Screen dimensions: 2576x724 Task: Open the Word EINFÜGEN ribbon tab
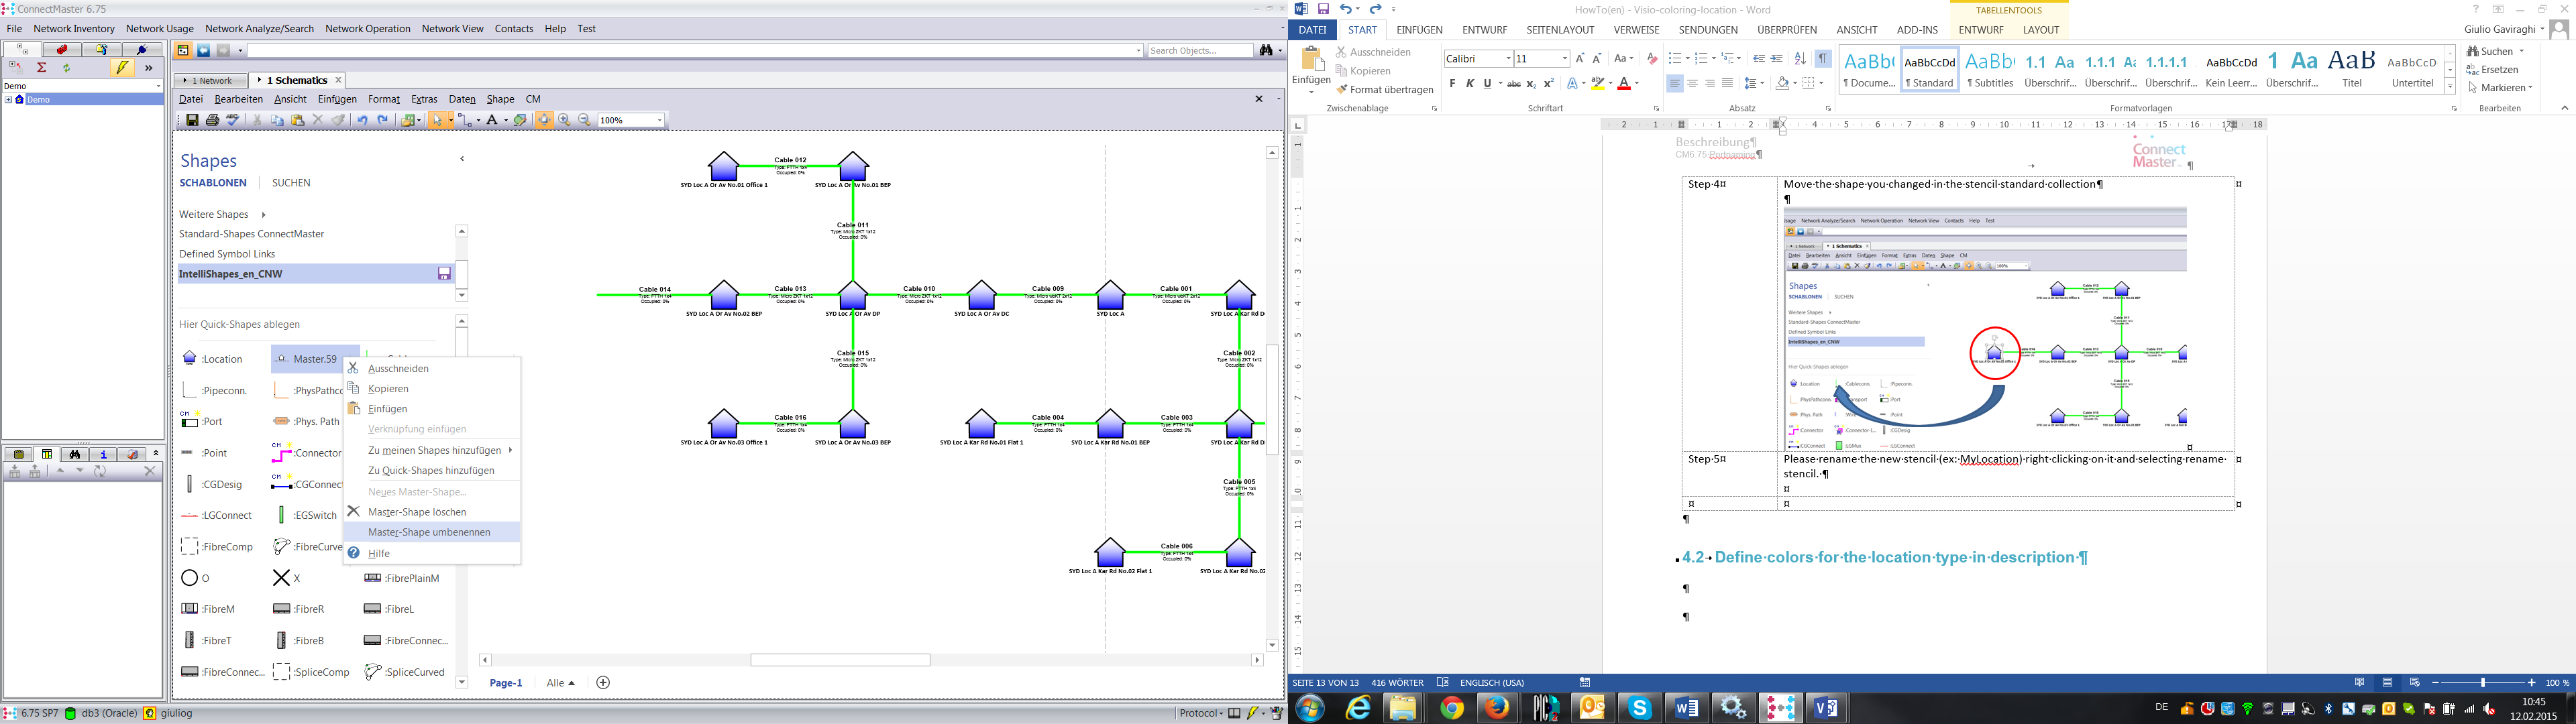(x=1419, y=30)
